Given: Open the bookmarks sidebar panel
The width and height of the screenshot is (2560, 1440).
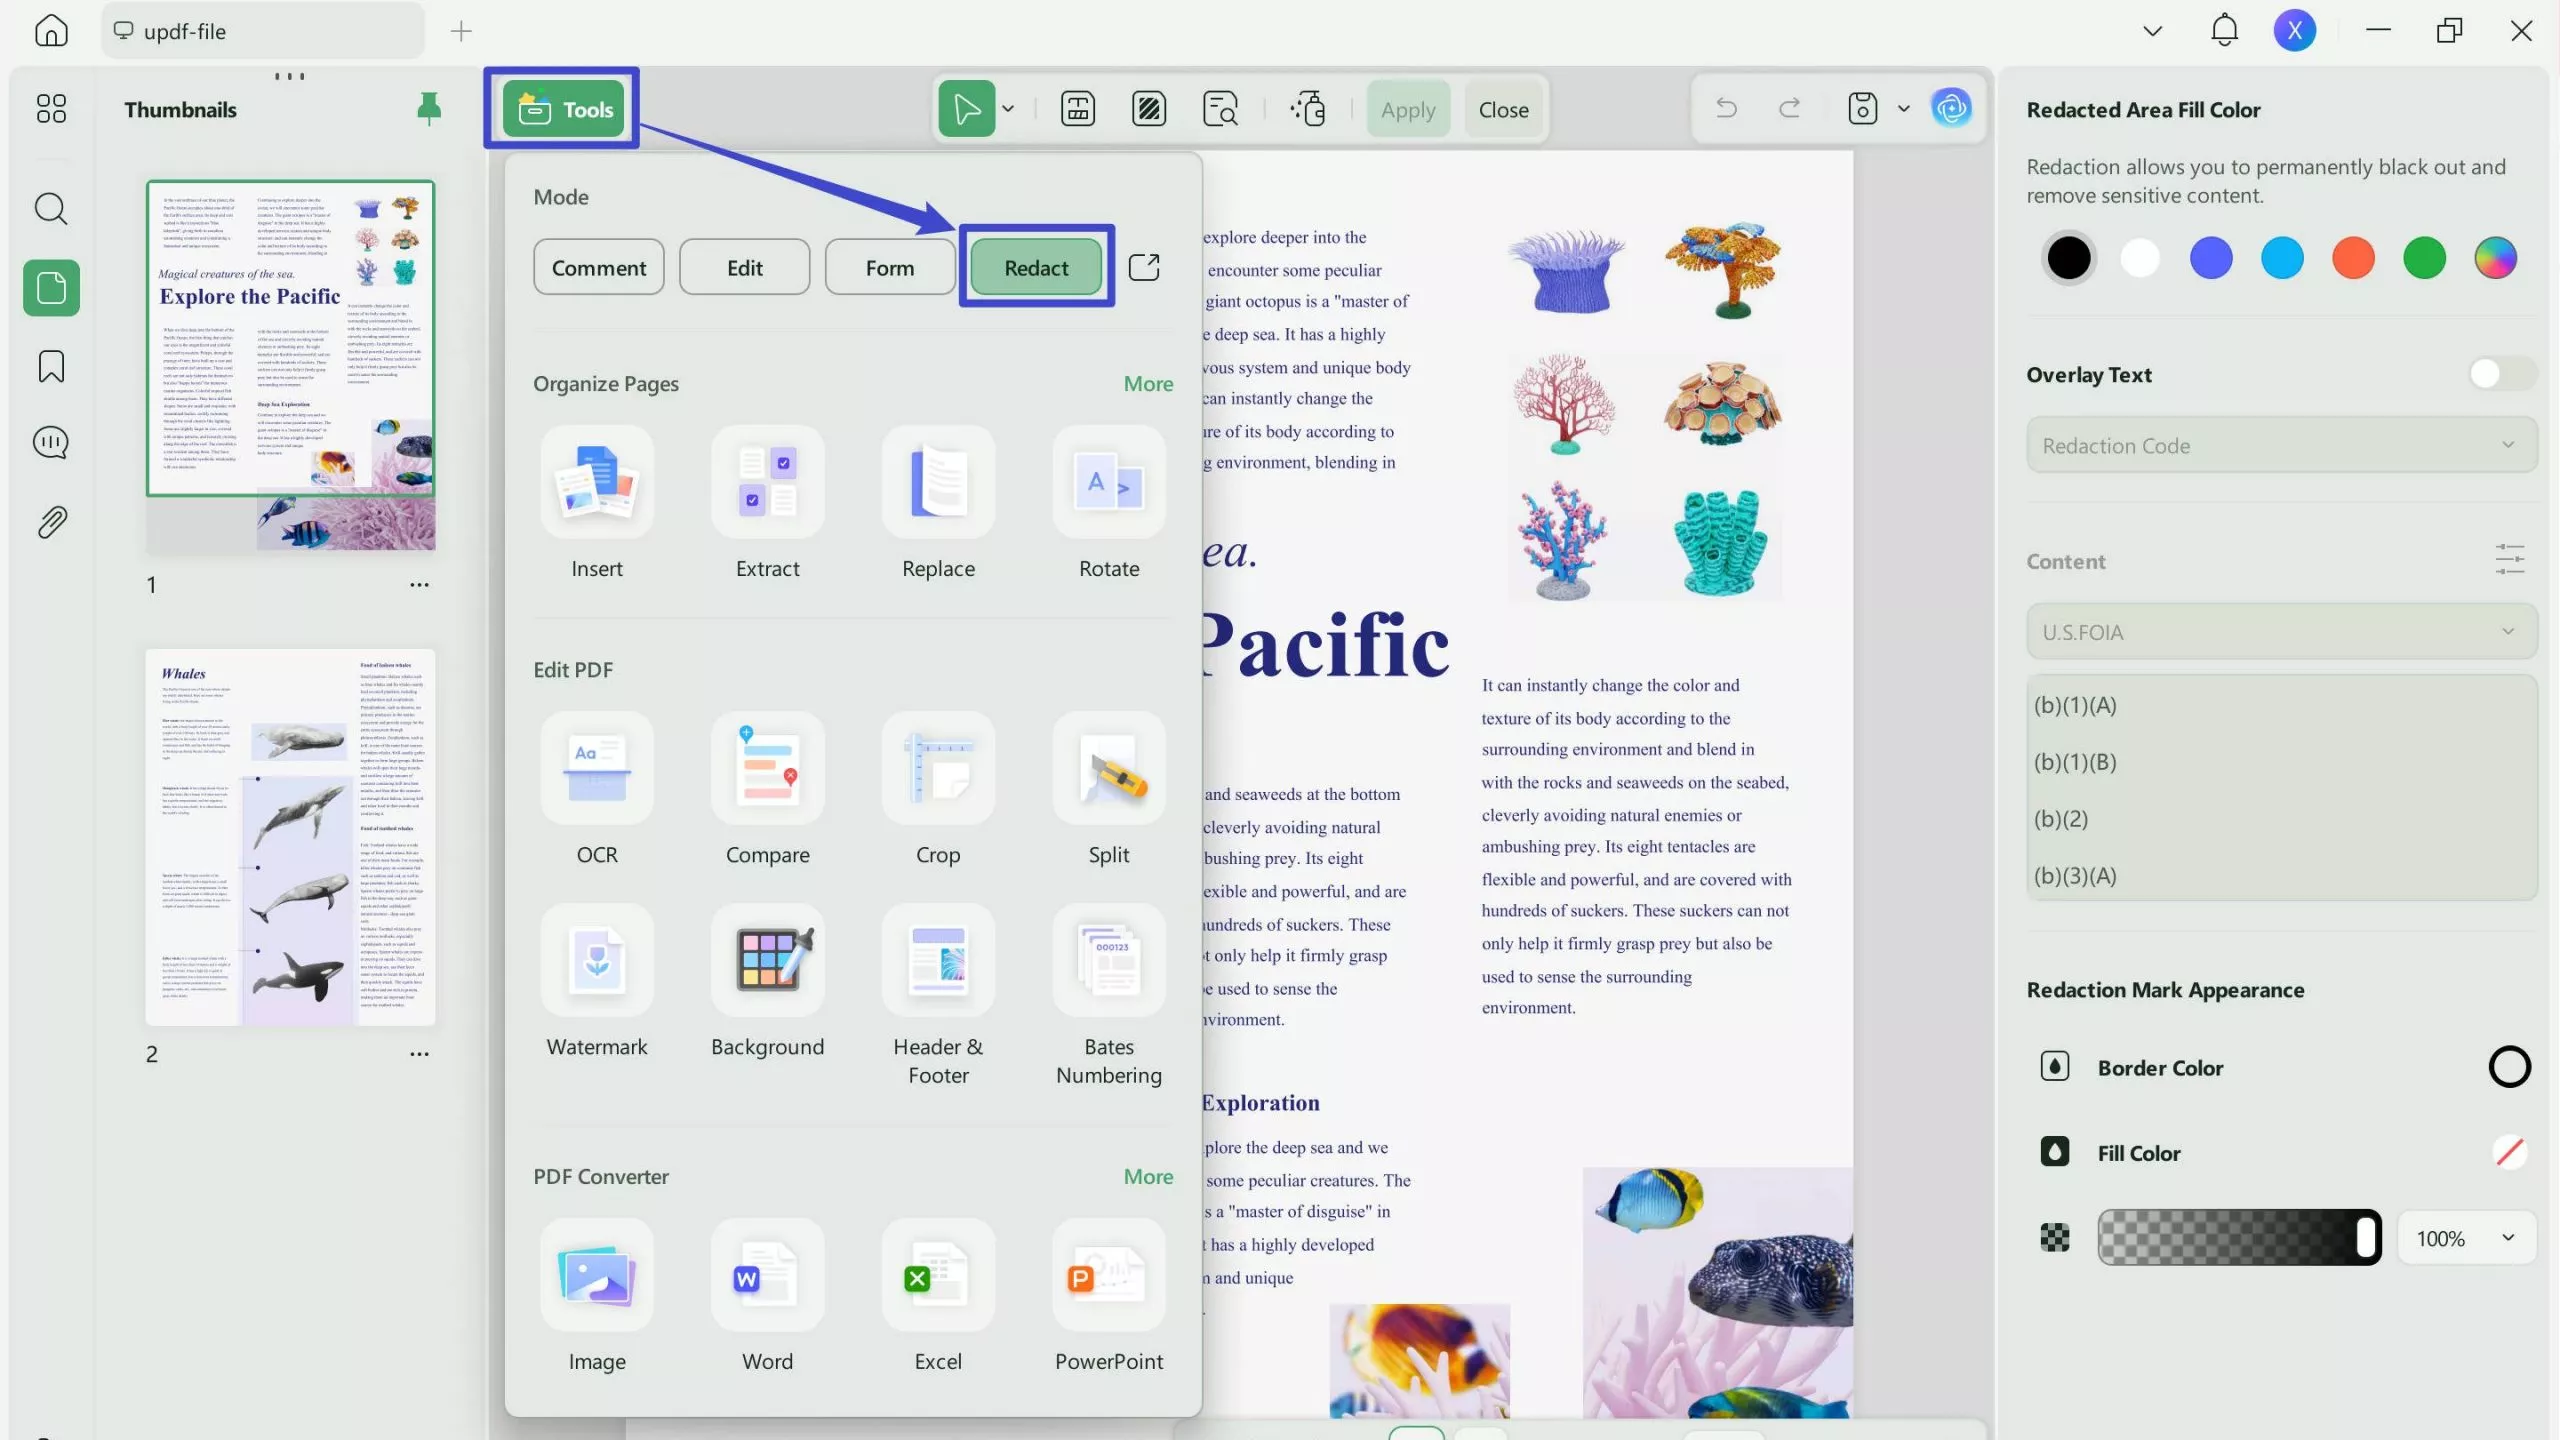Looking at the screenshot, I should (51, 366).
